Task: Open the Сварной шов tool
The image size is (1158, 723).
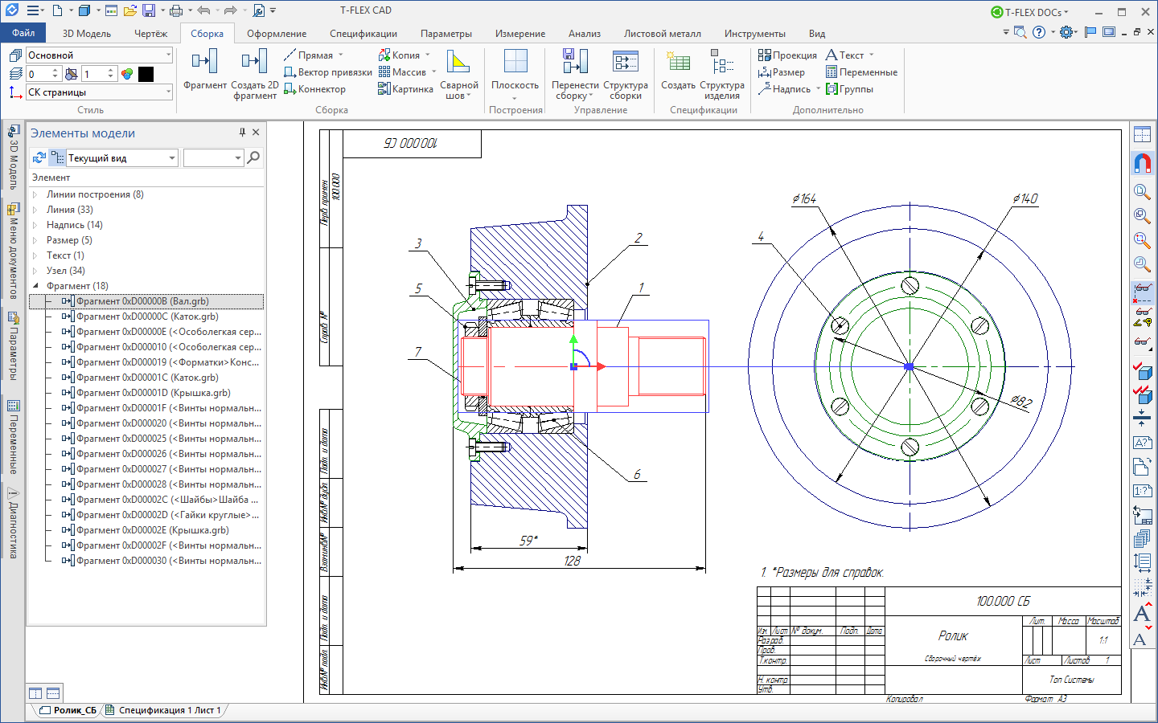Action: (459, 75)
